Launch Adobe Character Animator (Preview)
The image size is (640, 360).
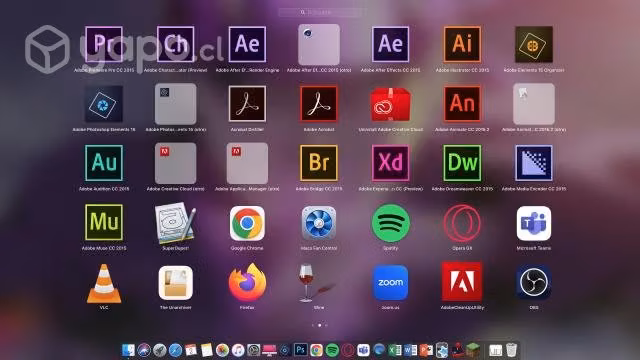click(x=176, y=44)
